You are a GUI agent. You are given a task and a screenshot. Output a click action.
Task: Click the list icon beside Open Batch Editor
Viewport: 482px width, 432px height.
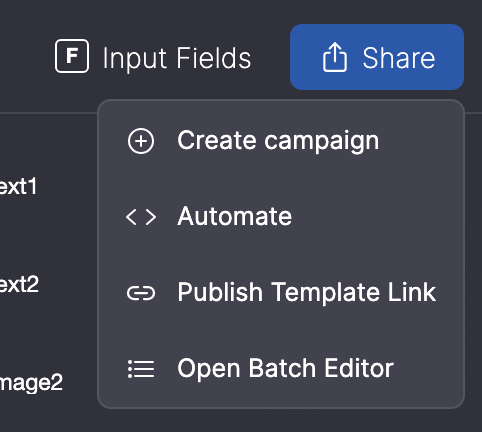(141, 369)
